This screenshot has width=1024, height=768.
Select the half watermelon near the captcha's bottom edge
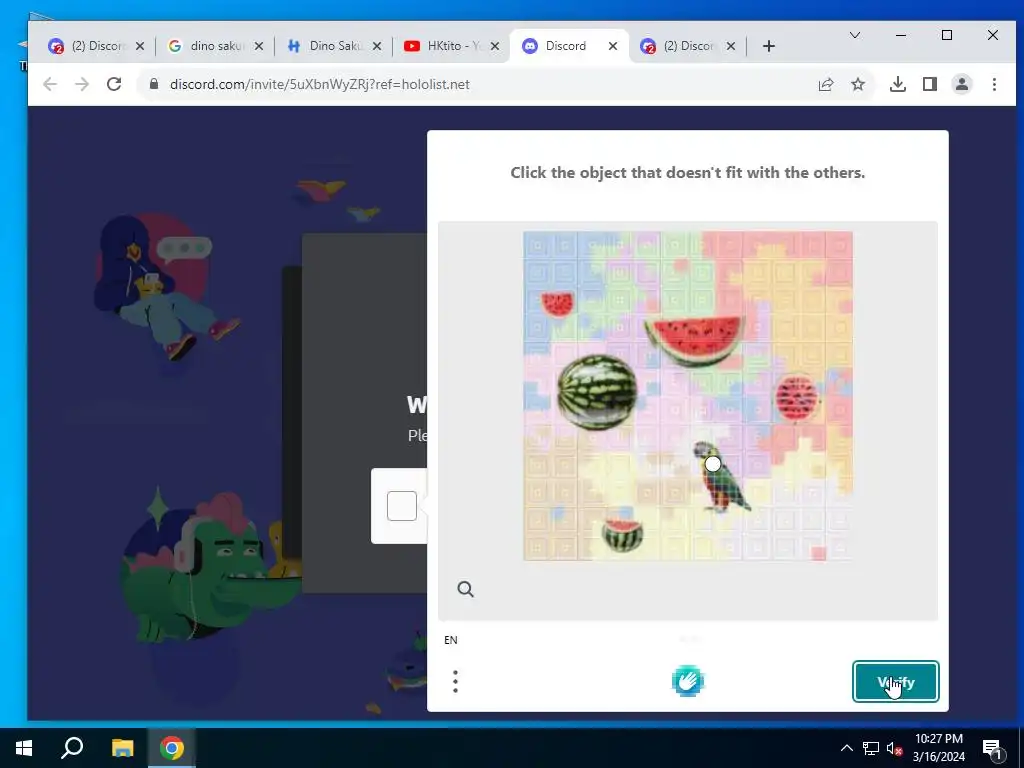pyautogui.click(x=622, y=535)
